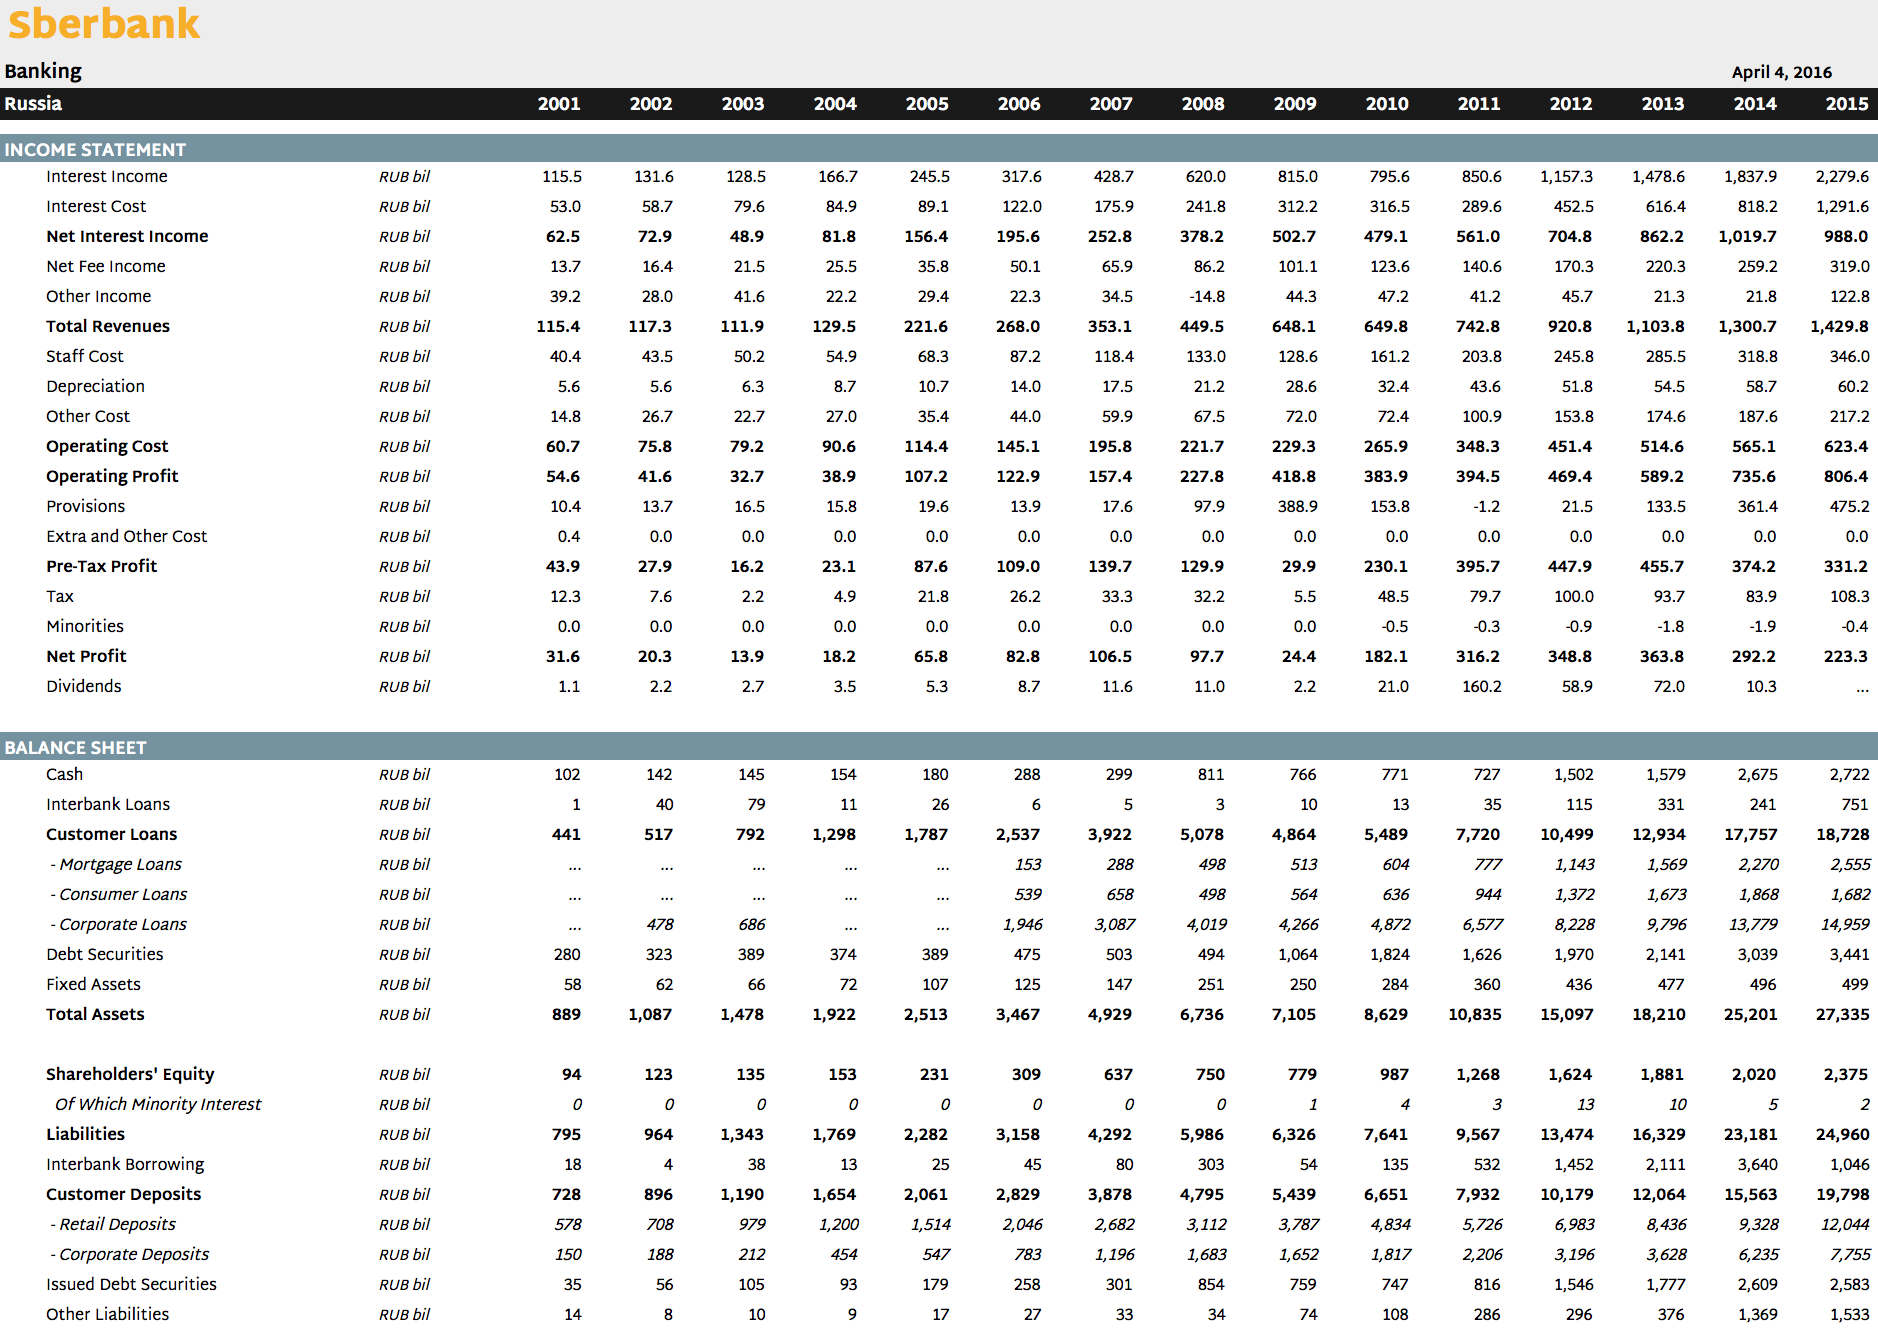
Task: Select the Issued Debt Securities row label
Action: (x=131, y=1285)
